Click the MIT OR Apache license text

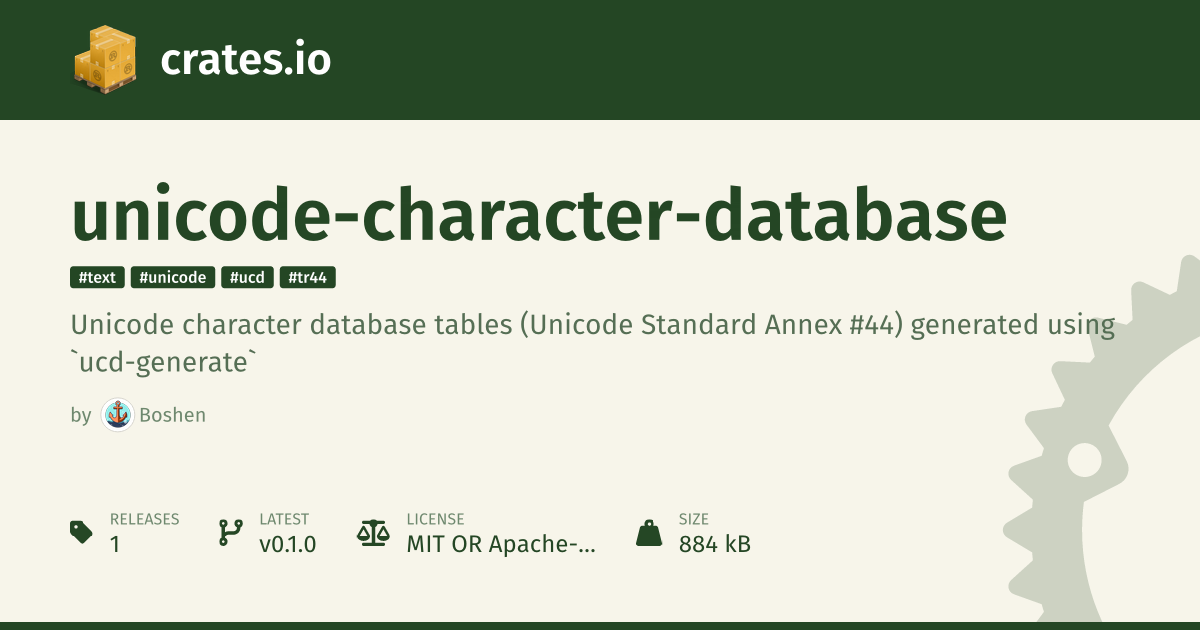tap(500, 545)
